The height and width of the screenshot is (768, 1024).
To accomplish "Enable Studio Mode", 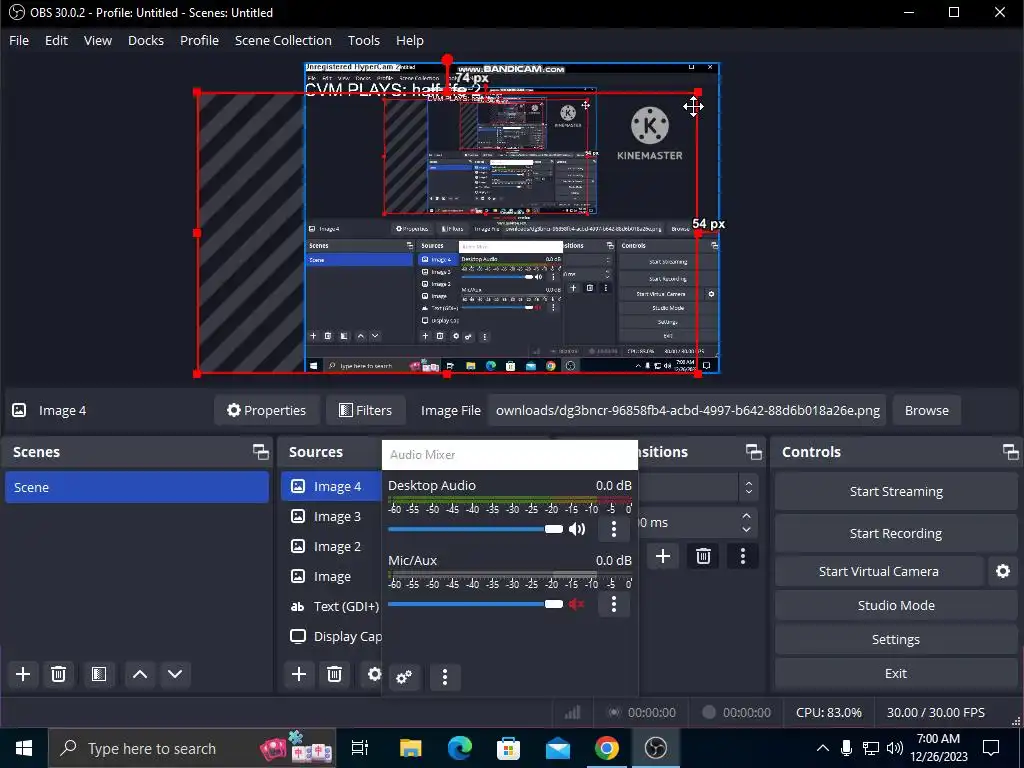I will (x=896, y=605).
